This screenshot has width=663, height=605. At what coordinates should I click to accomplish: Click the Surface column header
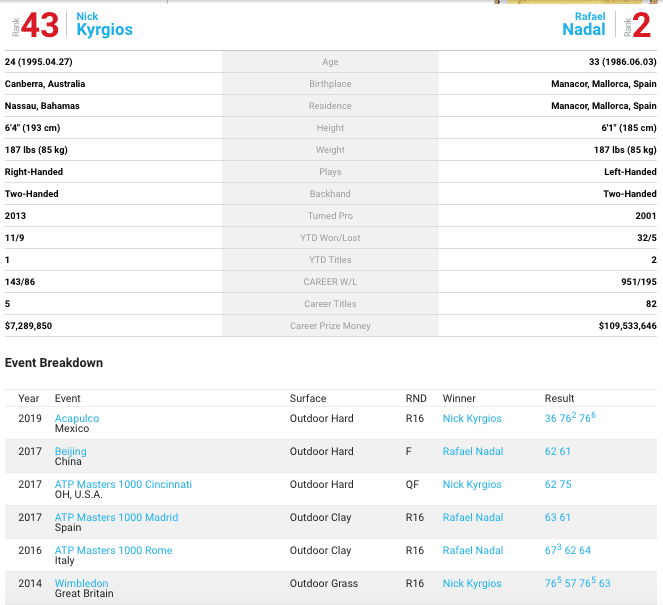(308, 398)
